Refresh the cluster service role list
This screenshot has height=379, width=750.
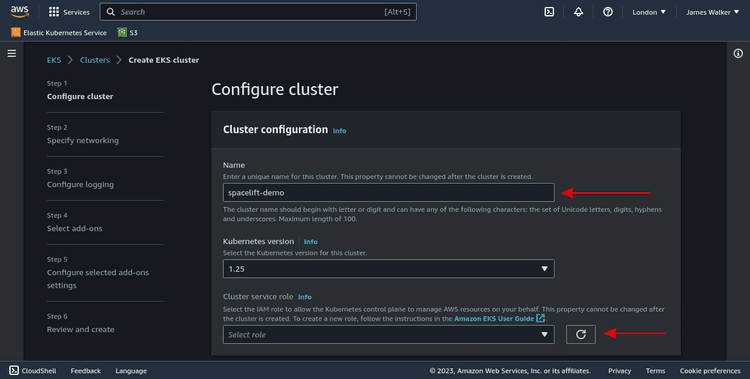(581, 334)
